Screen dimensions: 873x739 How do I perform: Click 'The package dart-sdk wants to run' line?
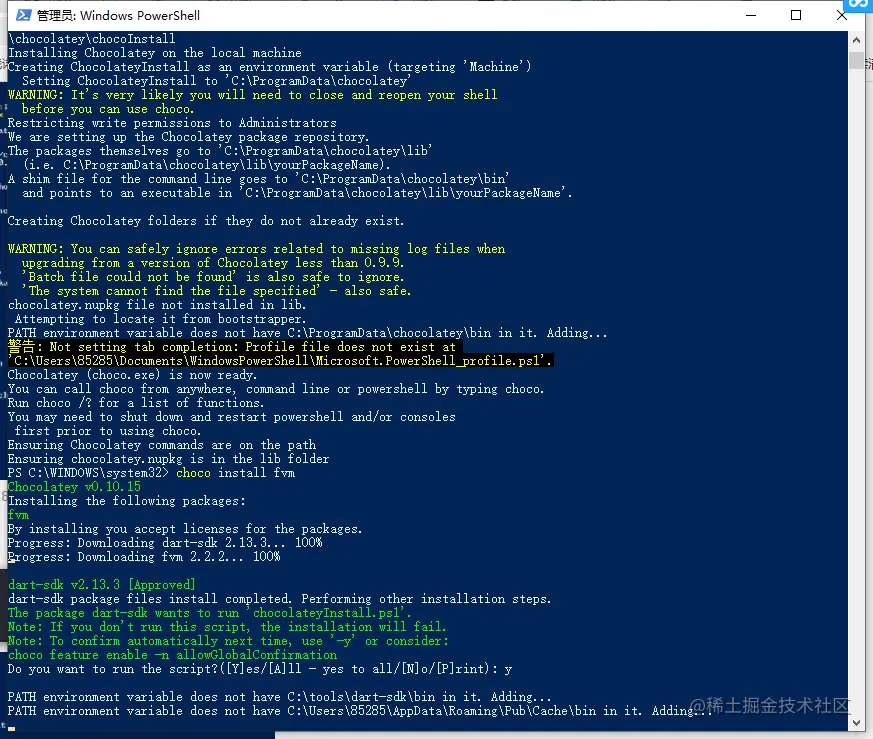pyautogui.click(x=210, y=613)
